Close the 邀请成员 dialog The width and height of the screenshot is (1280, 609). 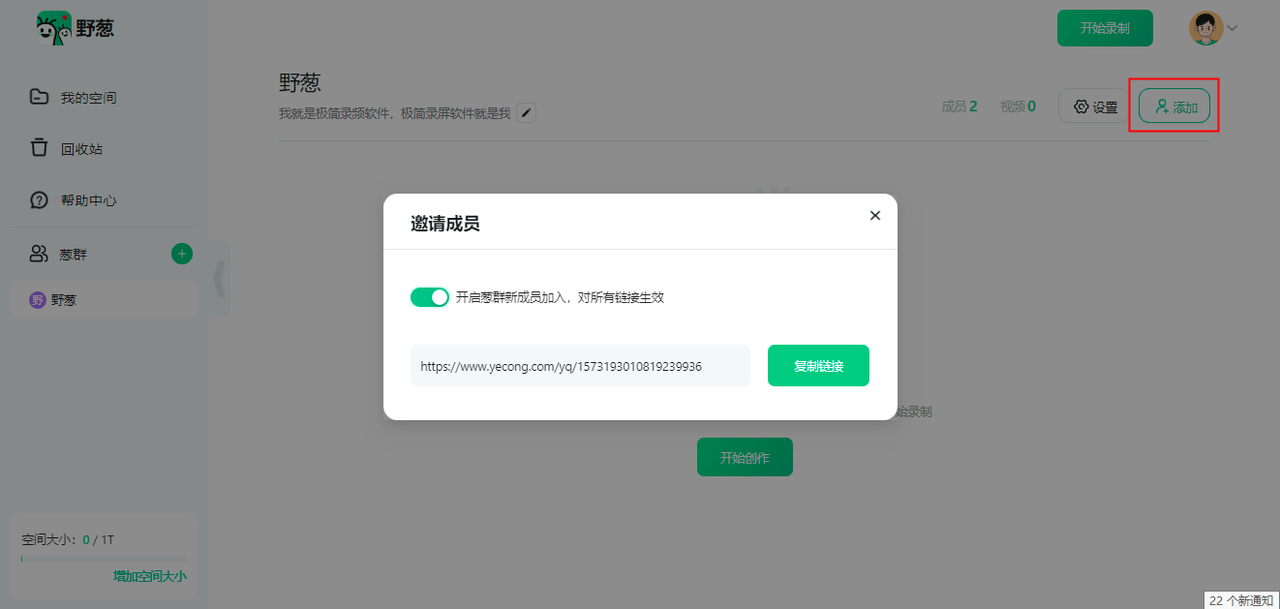click(875, 215)
